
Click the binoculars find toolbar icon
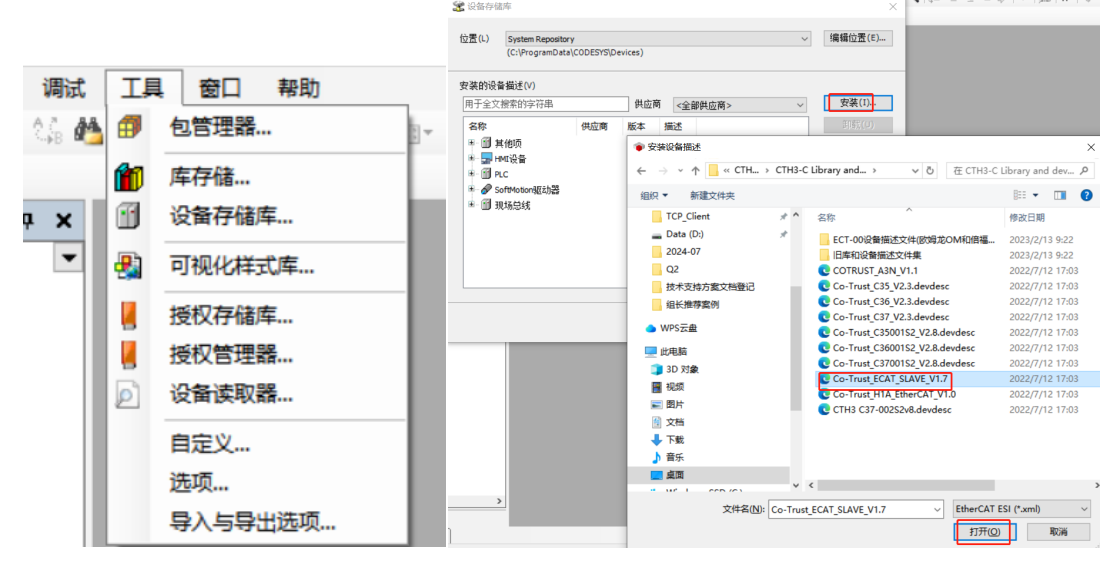tap(90, 130)
